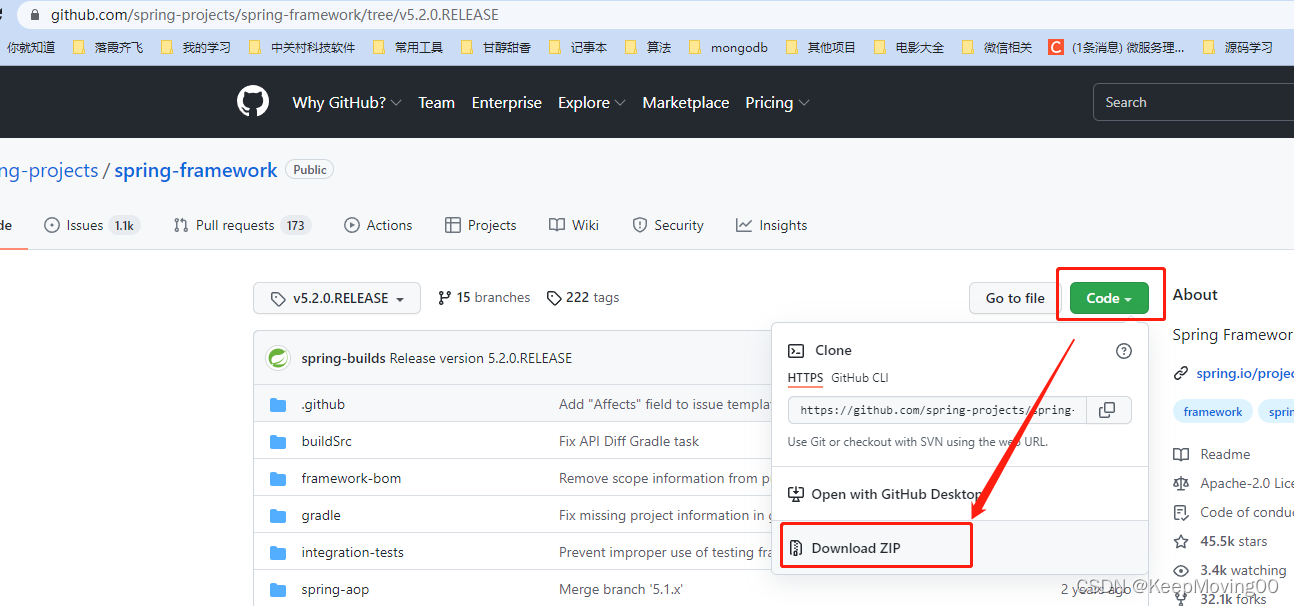Select the HTTPS clone tab
This screenshot has height=606, width=1294.
(x=805, y=377)
